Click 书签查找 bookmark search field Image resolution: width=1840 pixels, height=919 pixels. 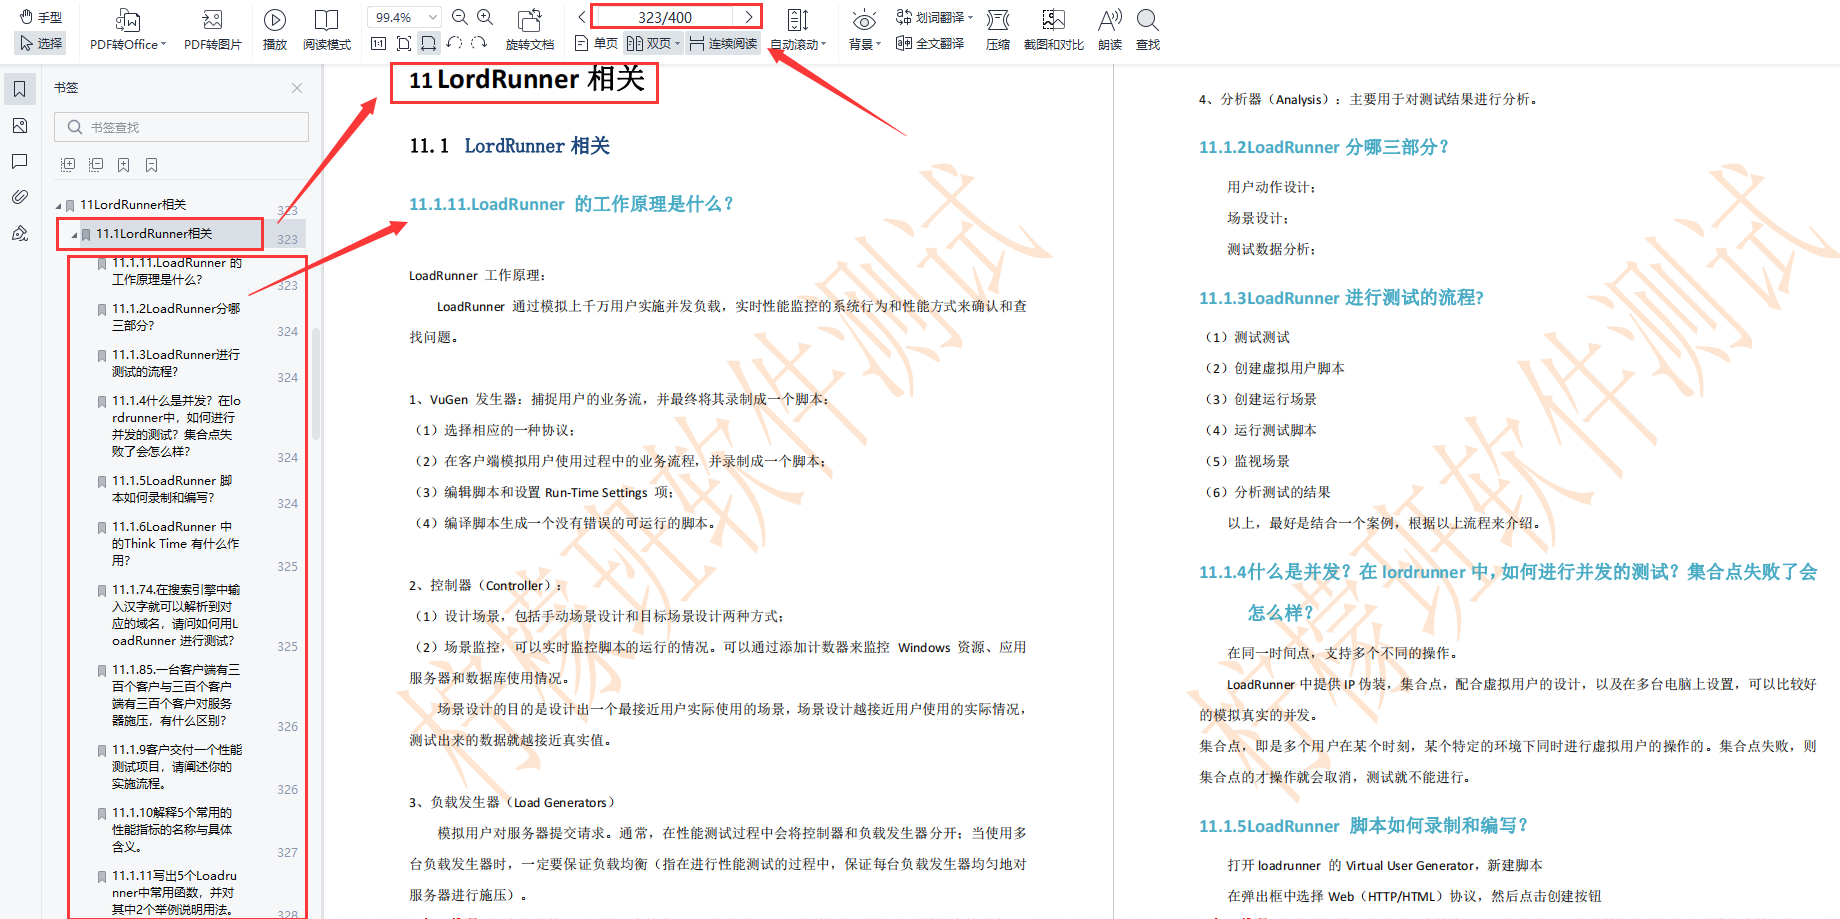tap(182, 127)
